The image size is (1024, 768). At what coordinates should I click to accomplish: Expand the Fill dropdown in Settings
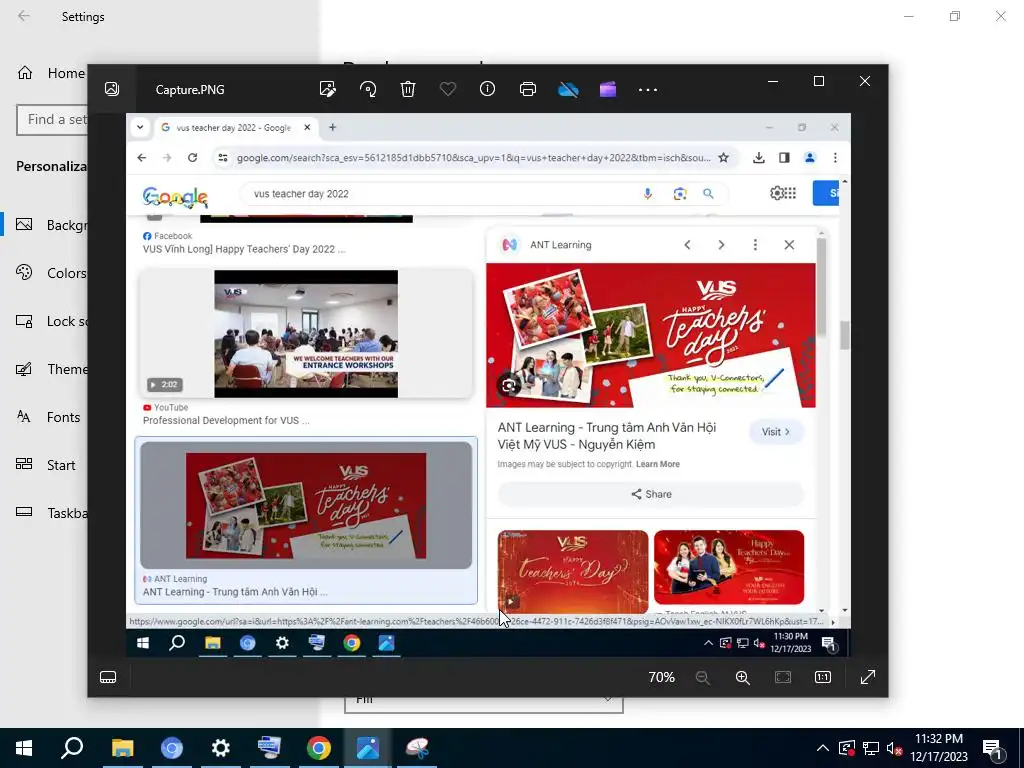coord(484,705)
